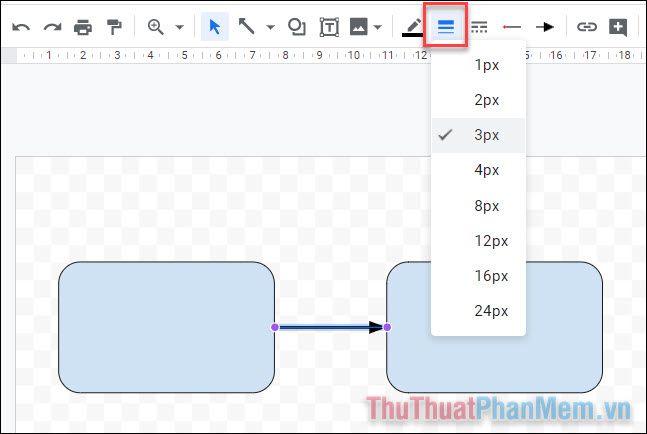
Task: Click the Redo arrow icon
Action: 52,27
